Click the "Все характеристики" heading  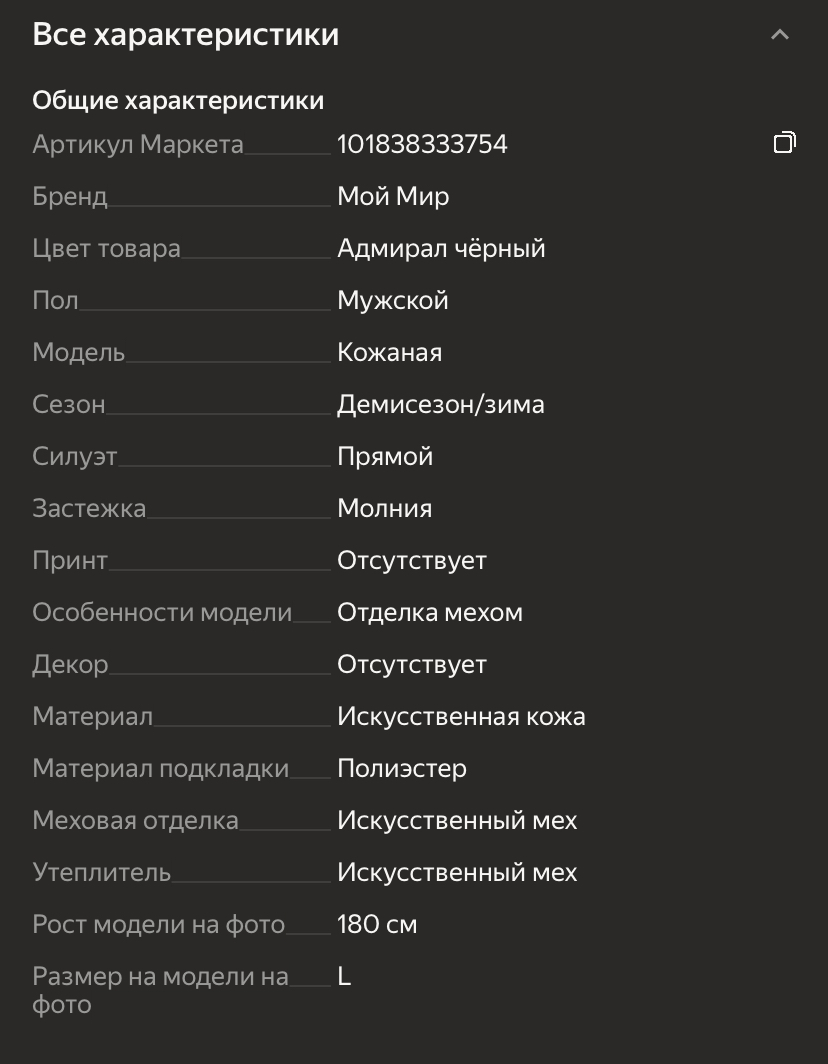186,35
